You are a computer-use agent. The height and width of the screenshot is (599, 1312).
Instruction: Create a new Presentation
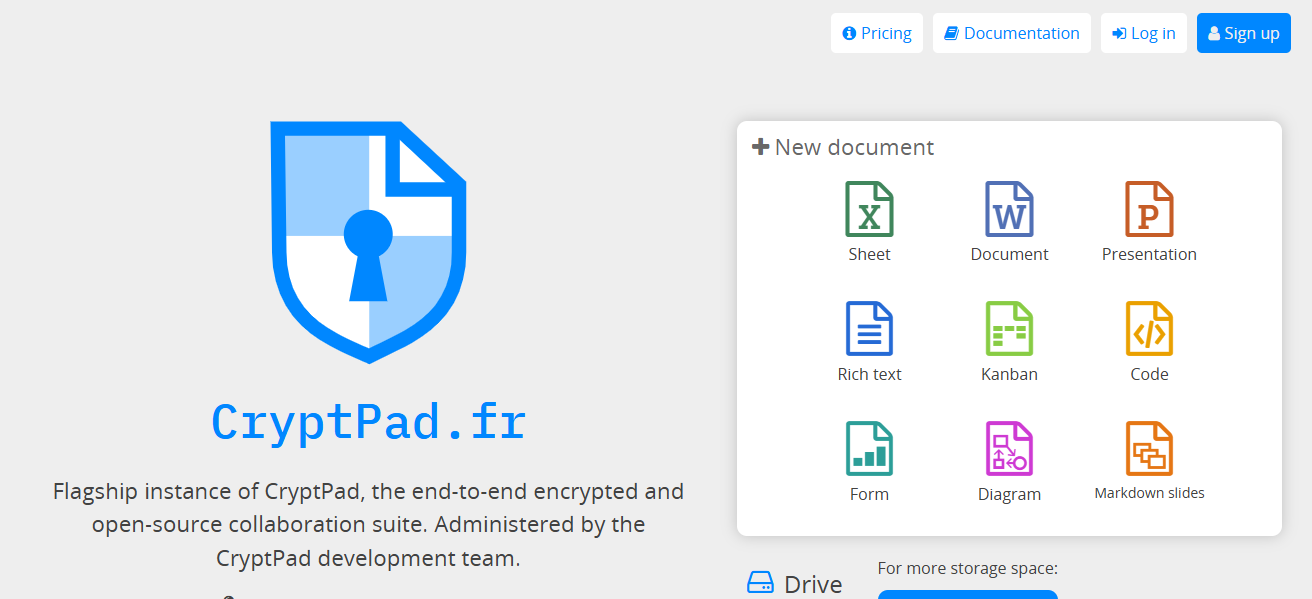pos(1149,222)
